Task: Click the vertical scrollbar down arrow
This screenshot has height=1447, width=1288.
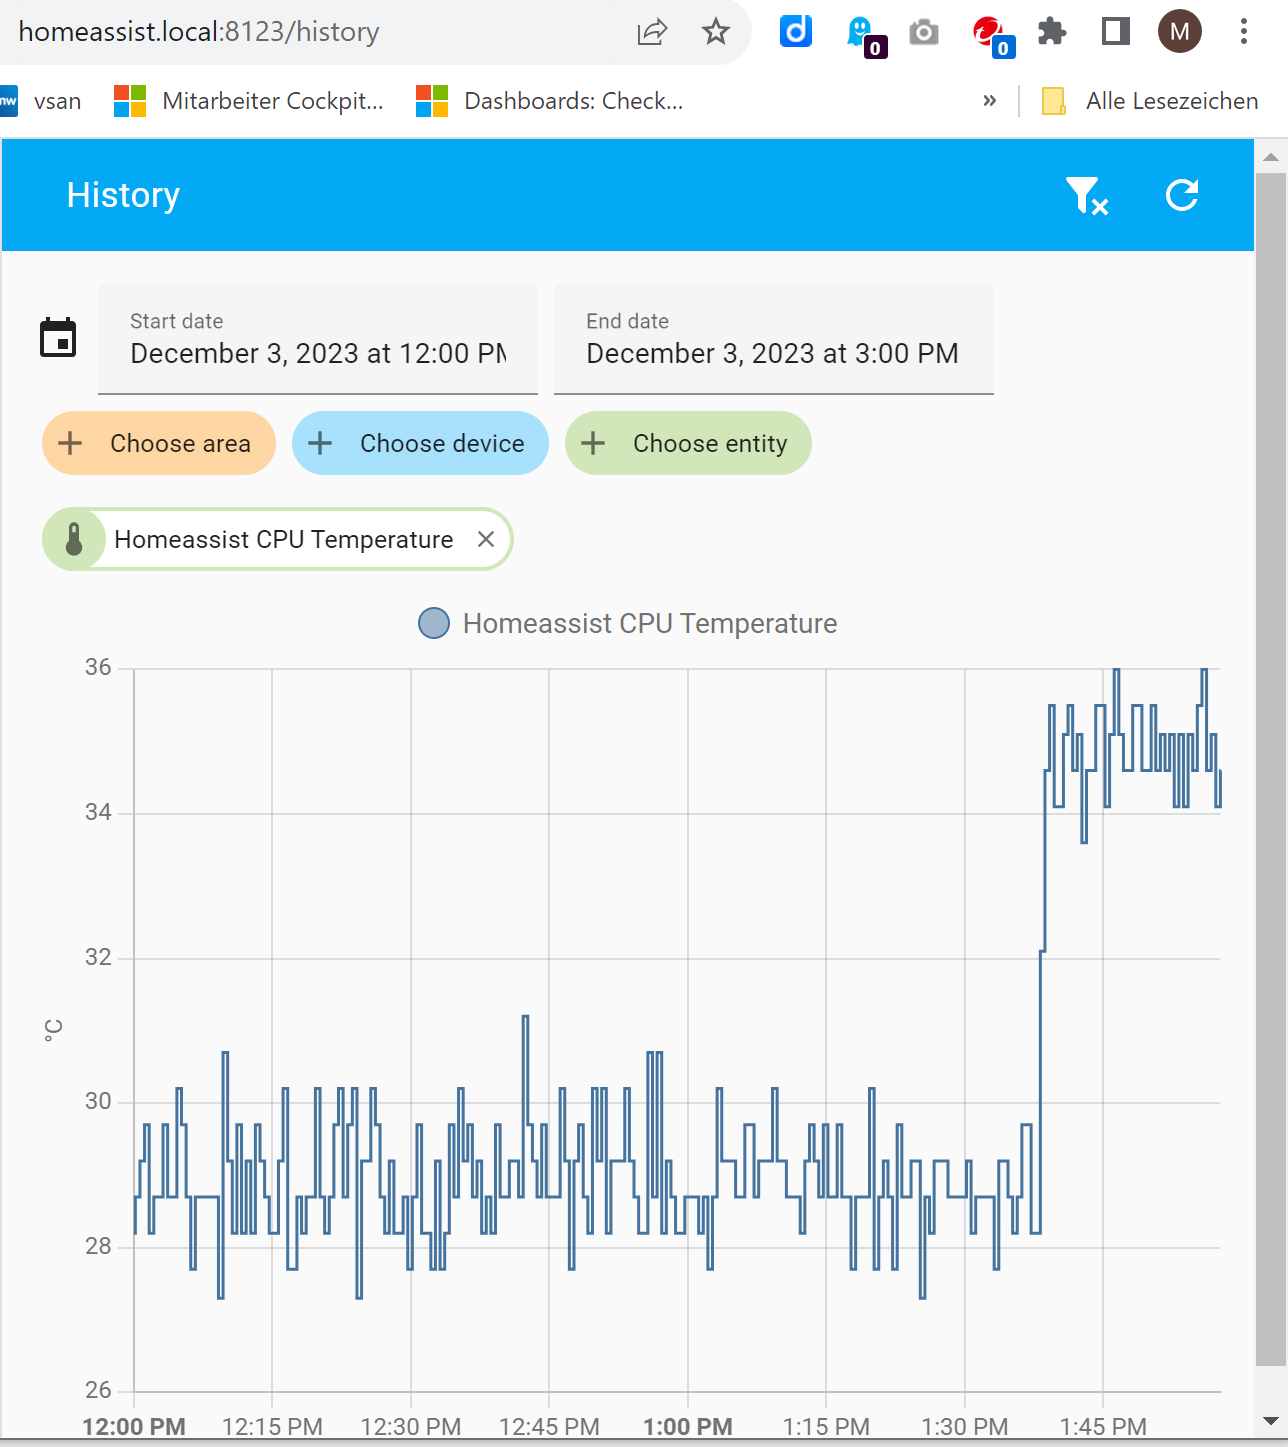Action: click(1270, 1421)
